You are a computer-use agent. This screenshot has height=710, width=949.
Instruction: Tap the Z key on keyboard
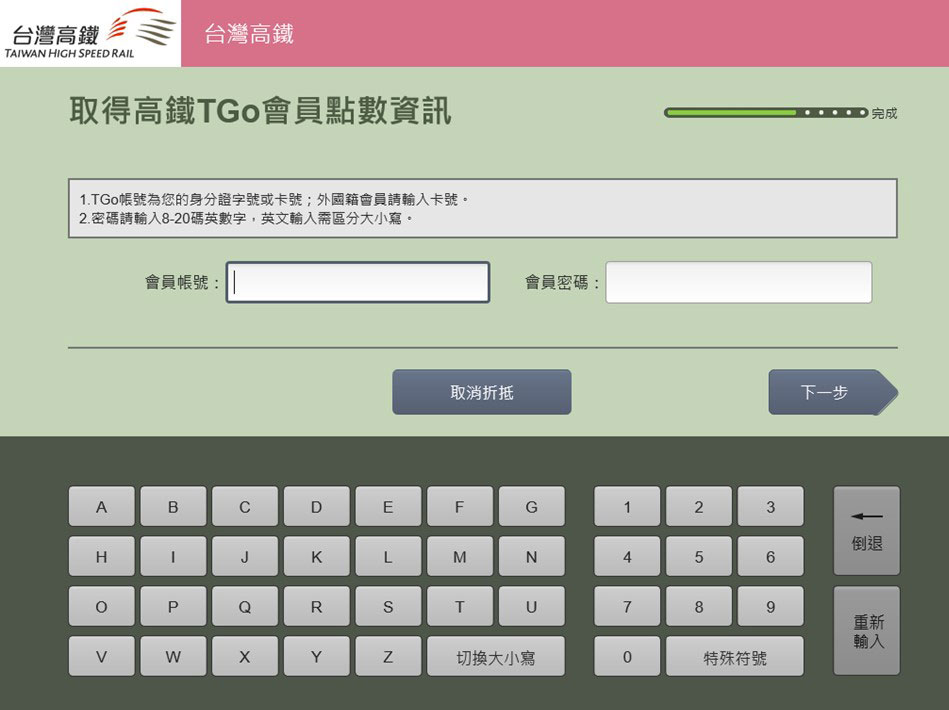388,656
